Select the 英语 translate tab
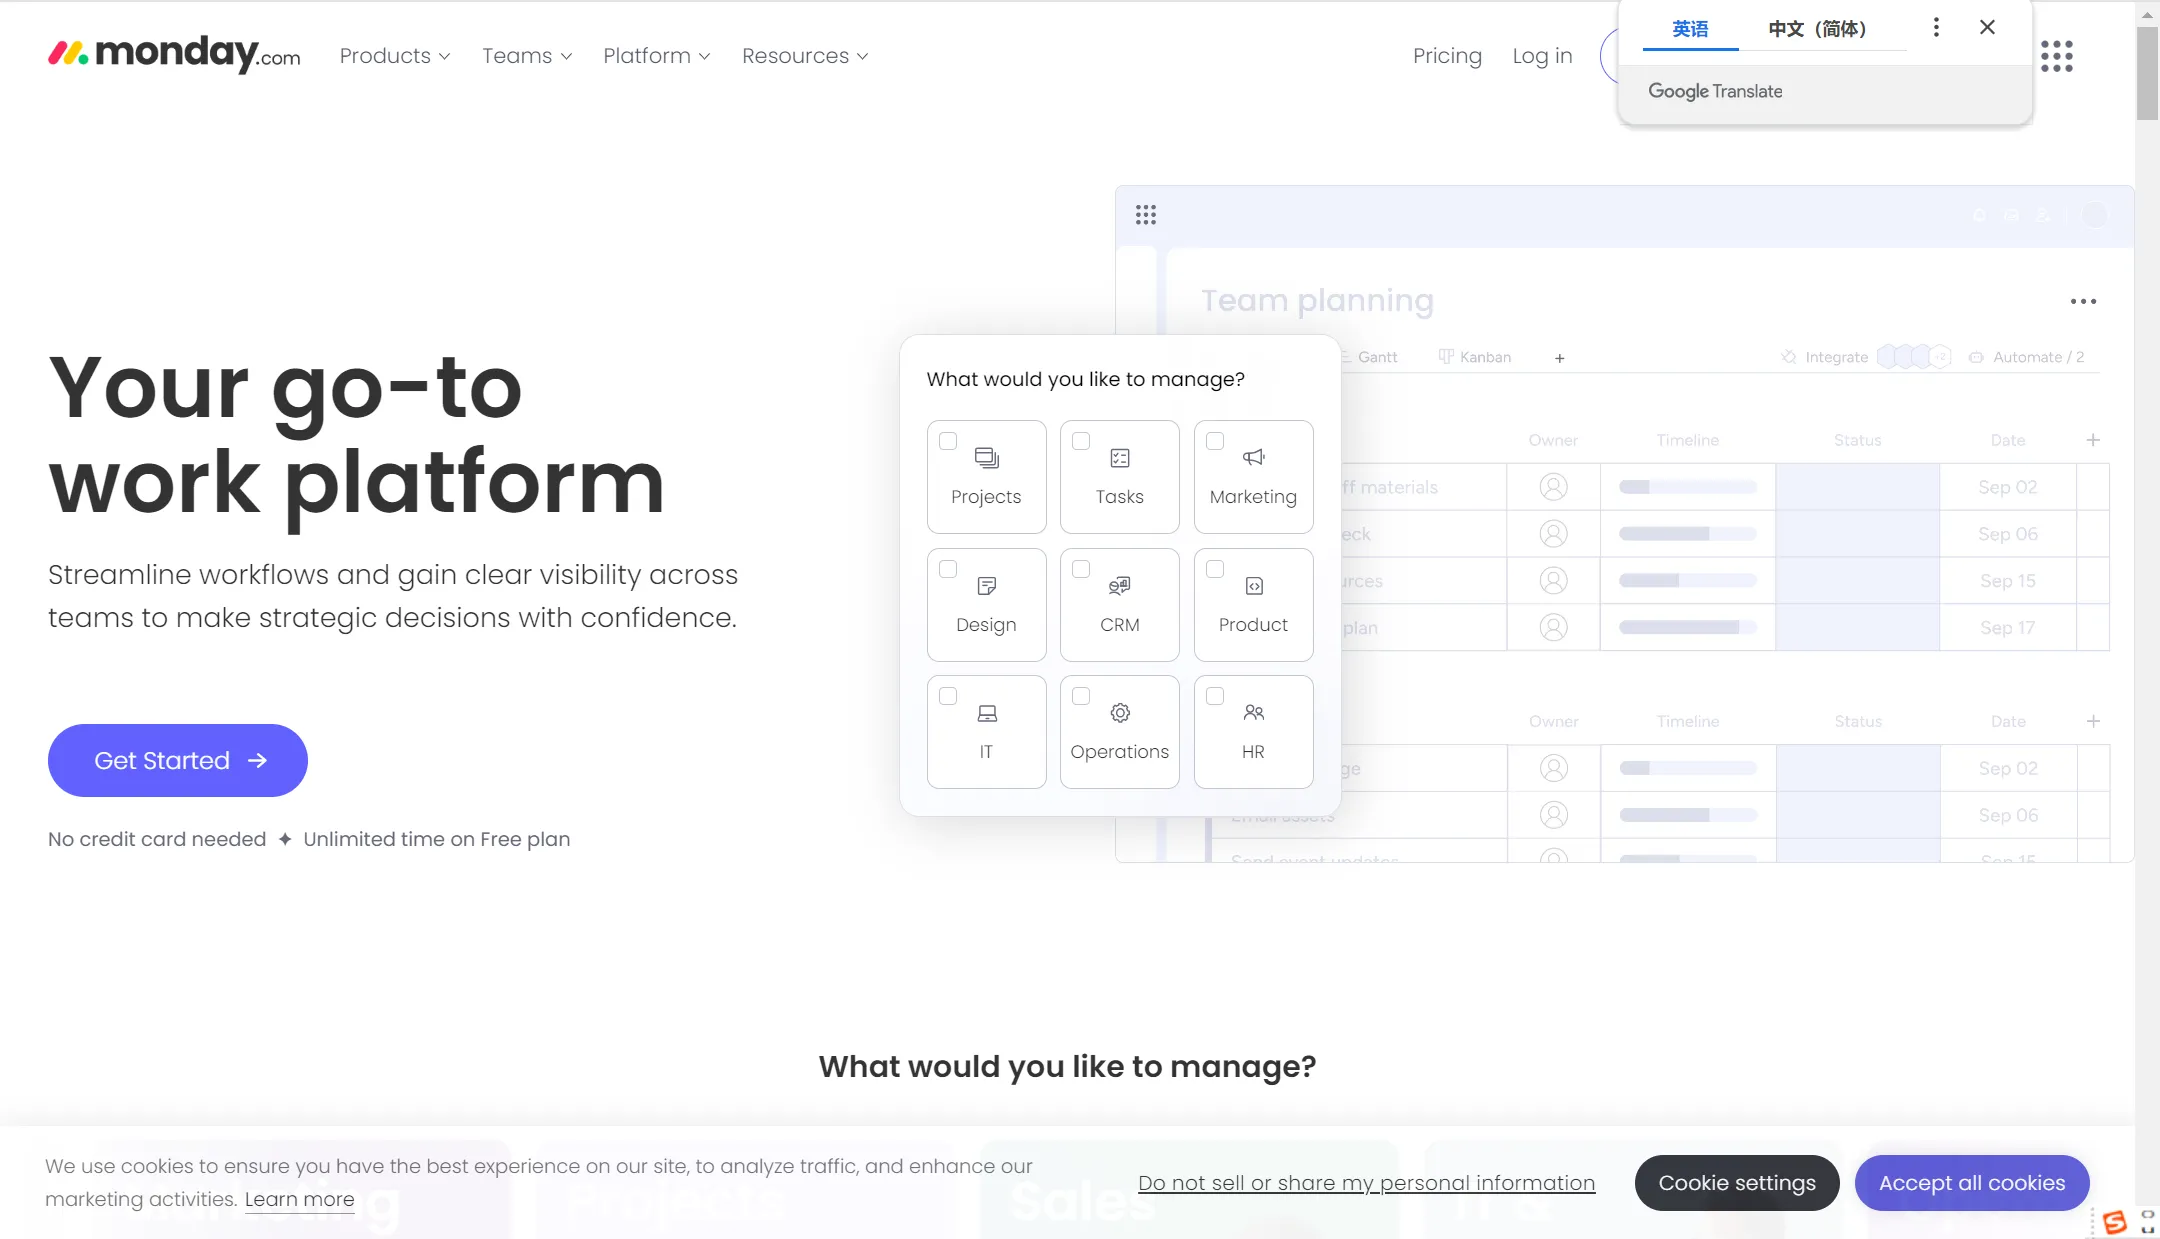Image resolution: width=2160 pixels, height=1239 pixels. (x=1690, y=29)
